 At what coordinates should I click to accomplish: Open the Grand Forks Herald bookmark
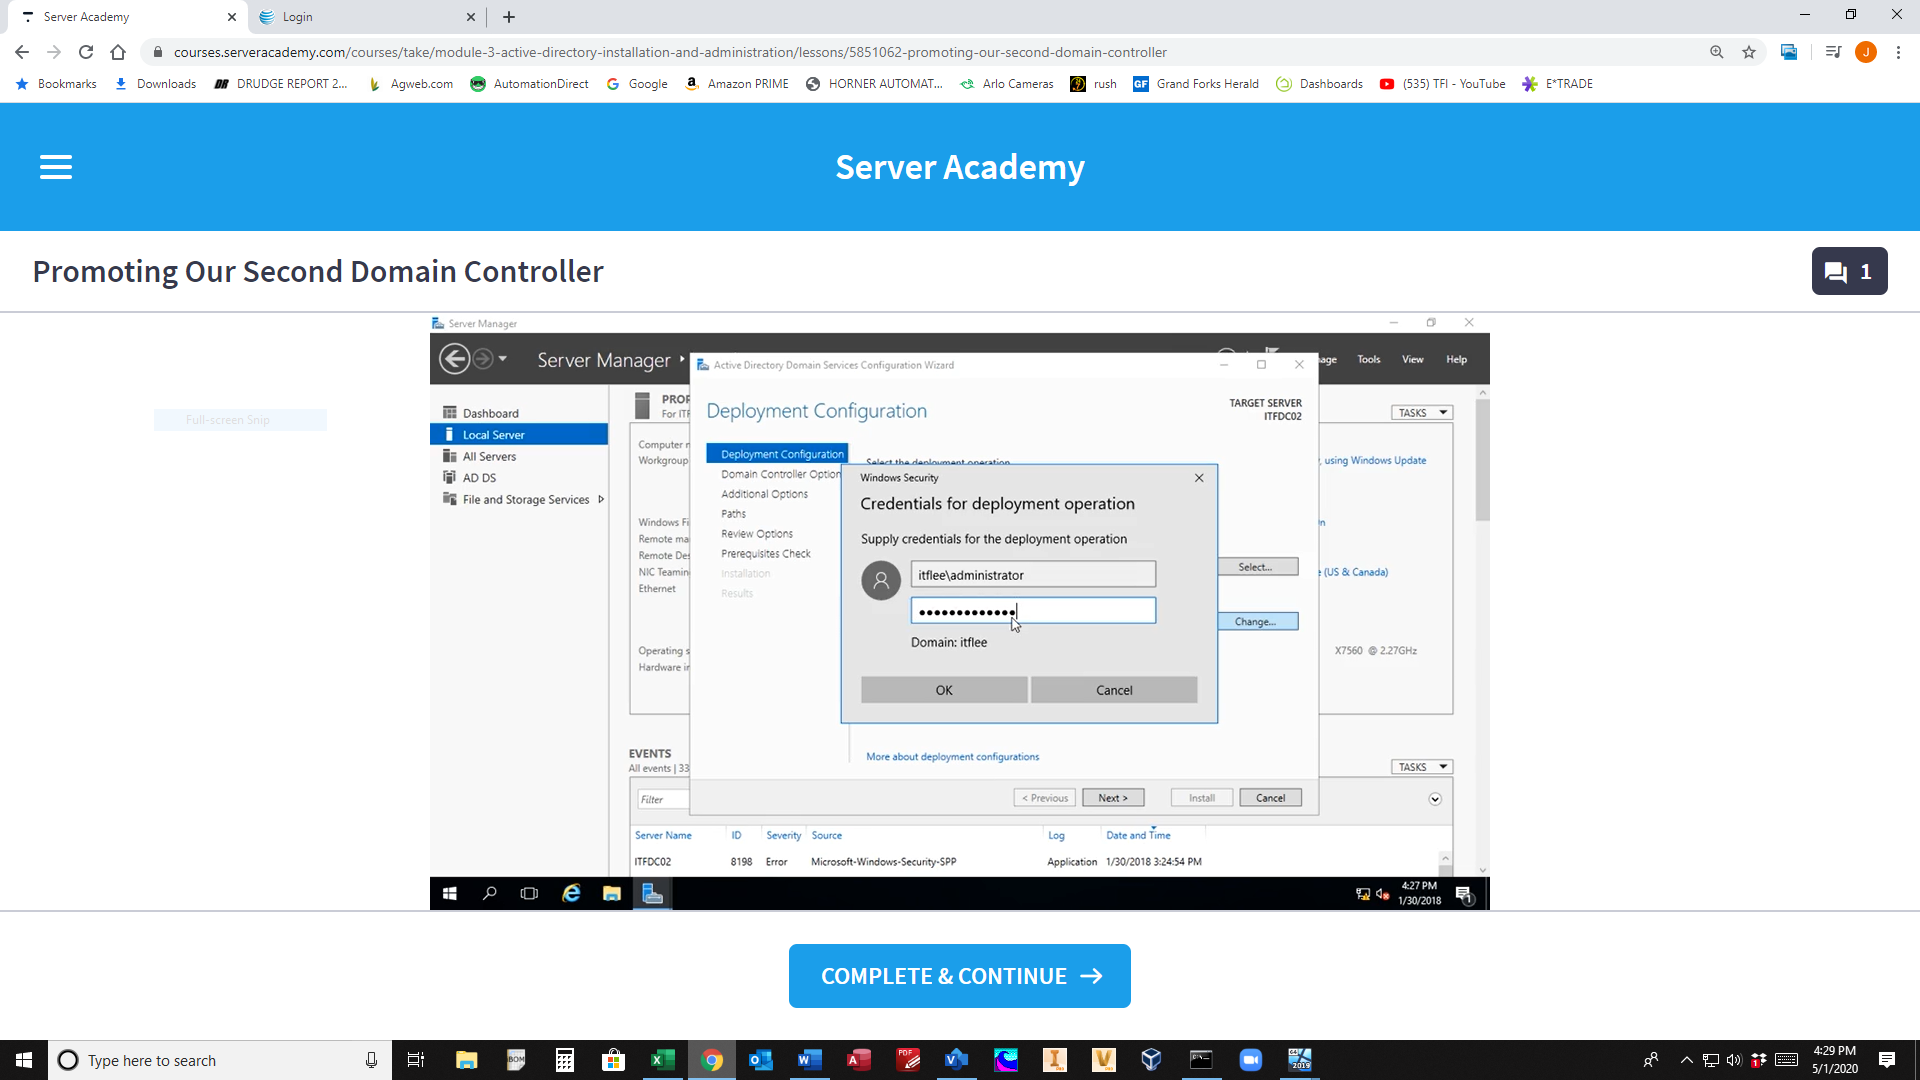tap(1196, 84)
